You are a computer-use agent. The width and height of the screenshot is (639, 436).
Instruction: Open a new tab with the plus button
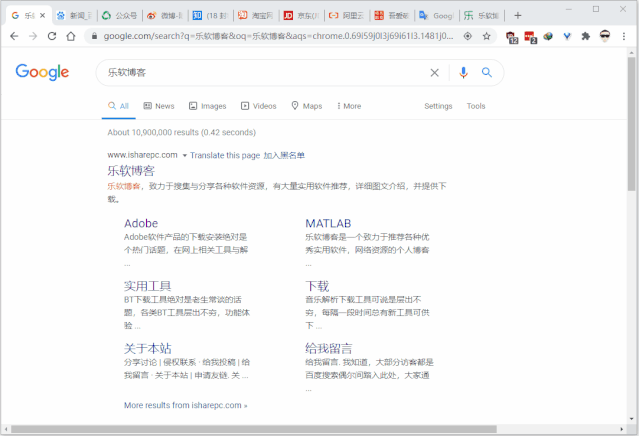tap(518, 15)
